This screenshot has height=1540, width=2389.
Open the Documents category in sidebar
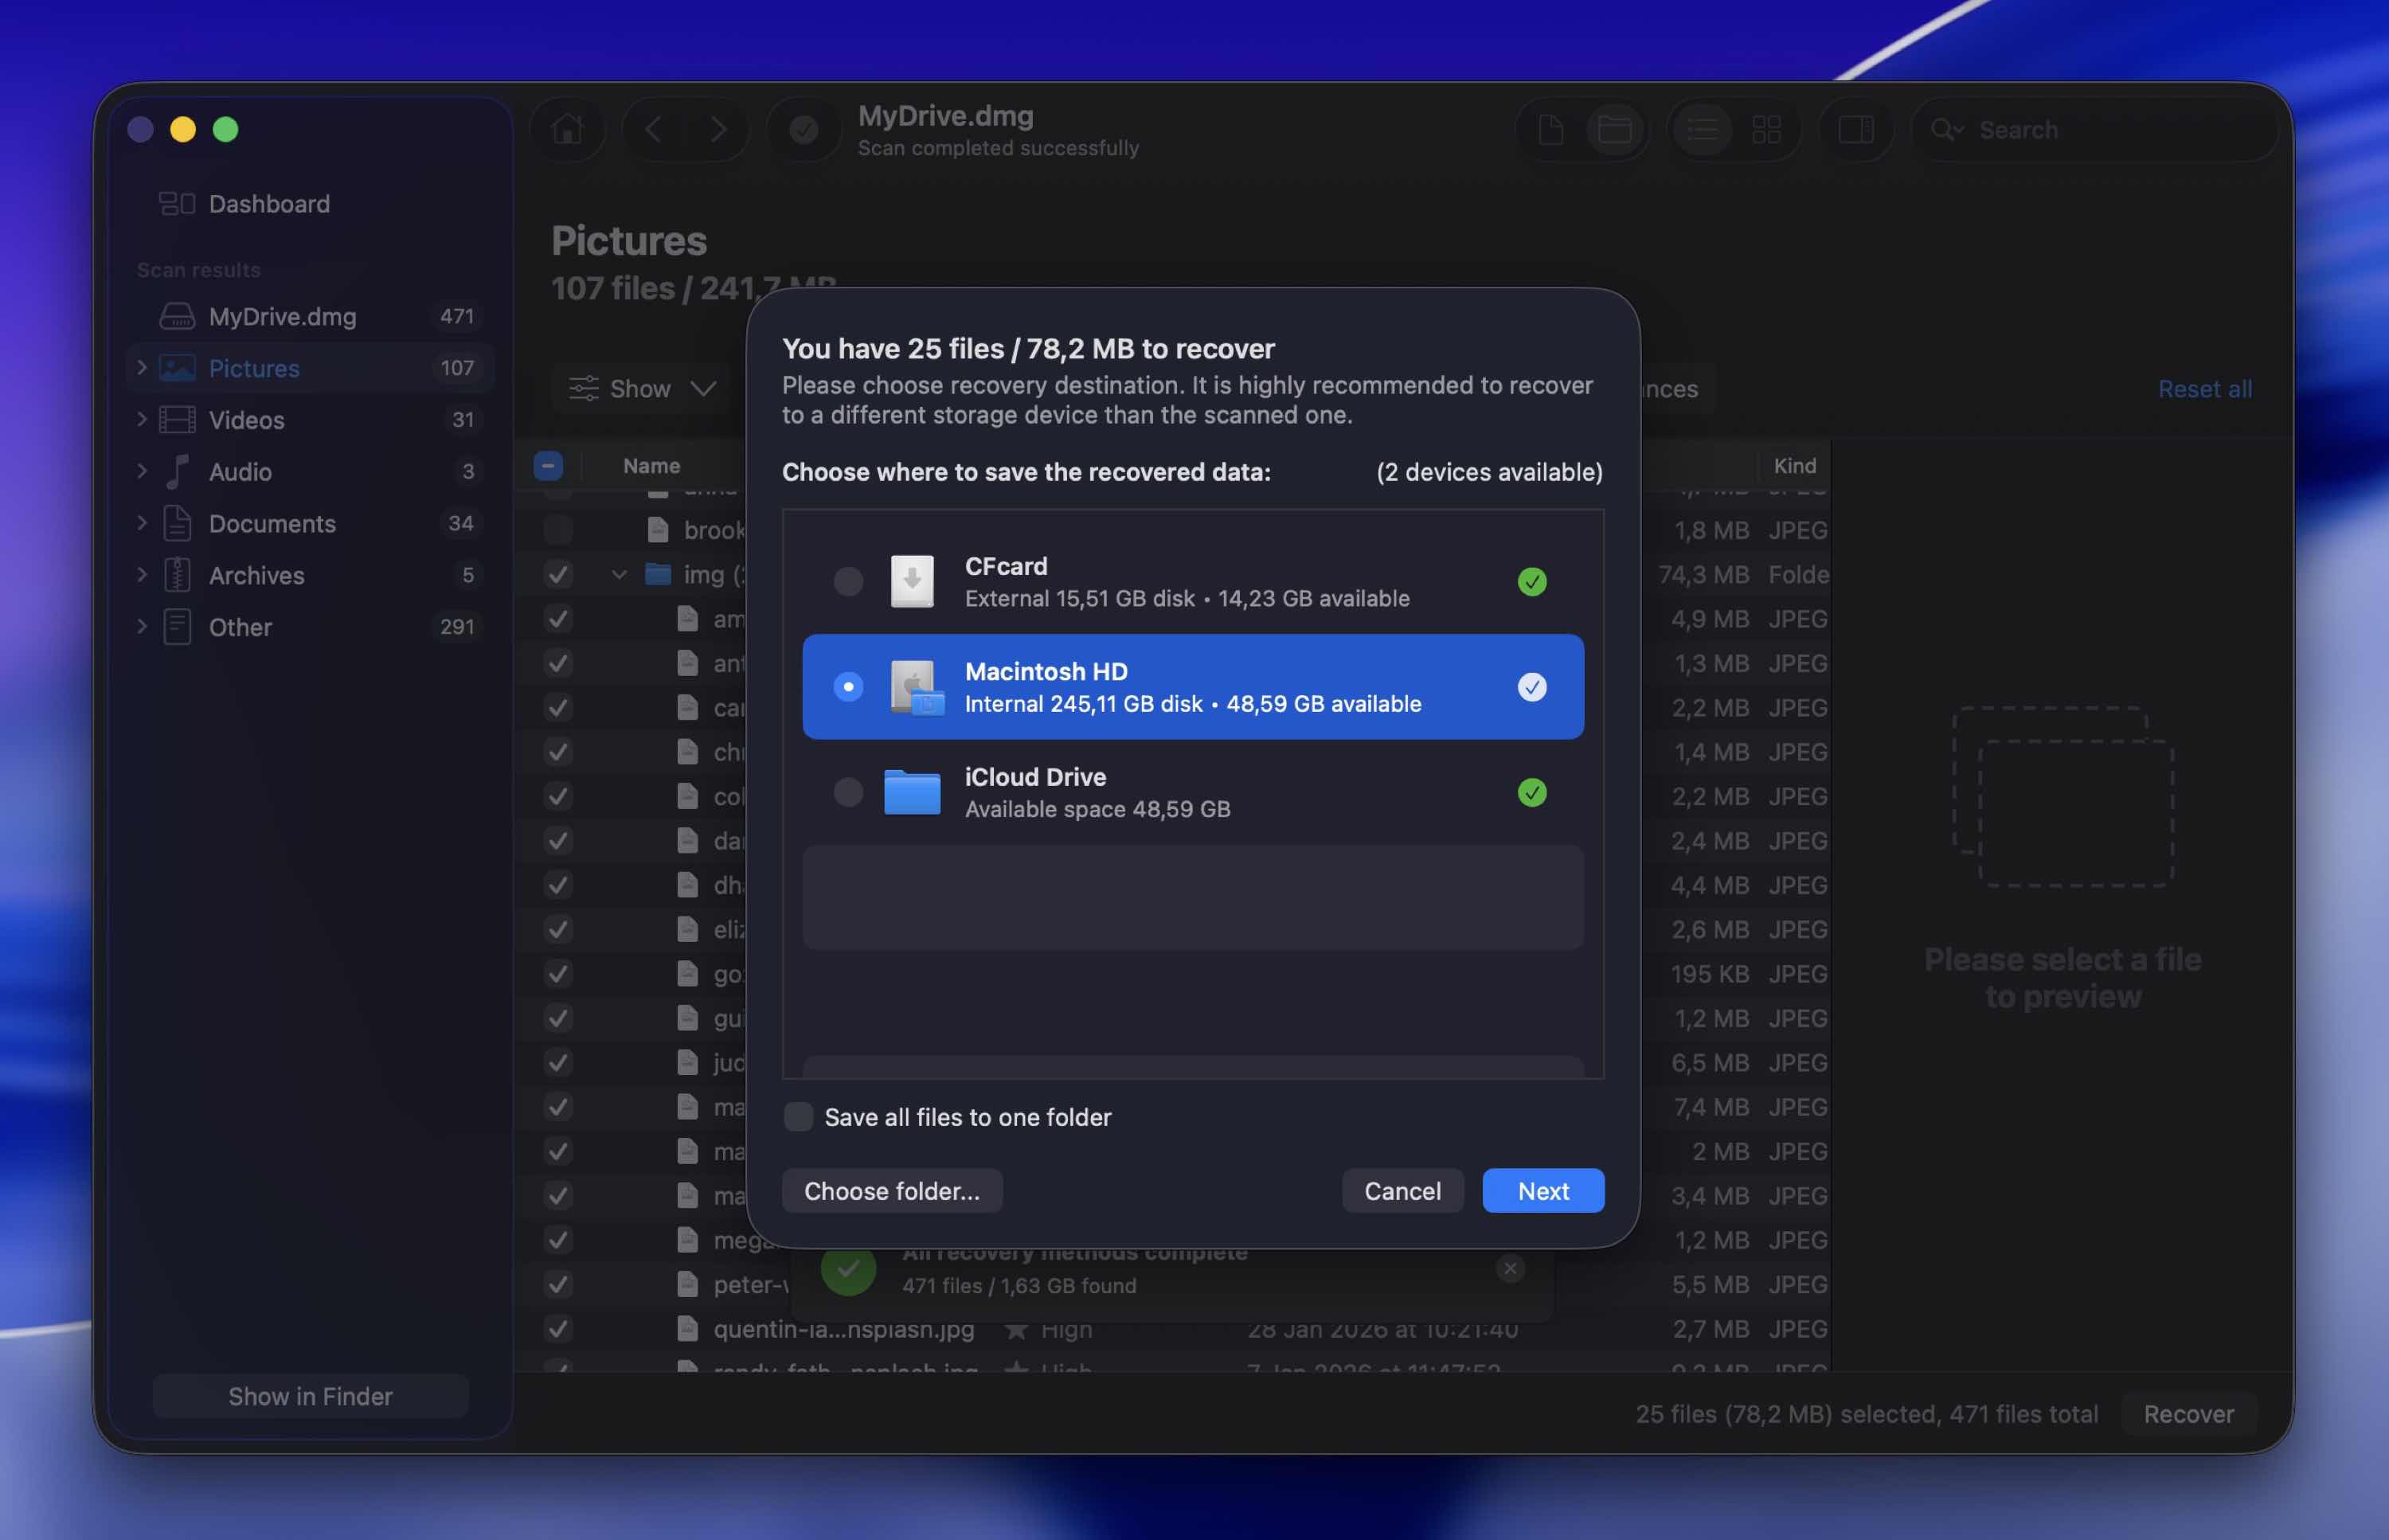[x=310, y=524]
